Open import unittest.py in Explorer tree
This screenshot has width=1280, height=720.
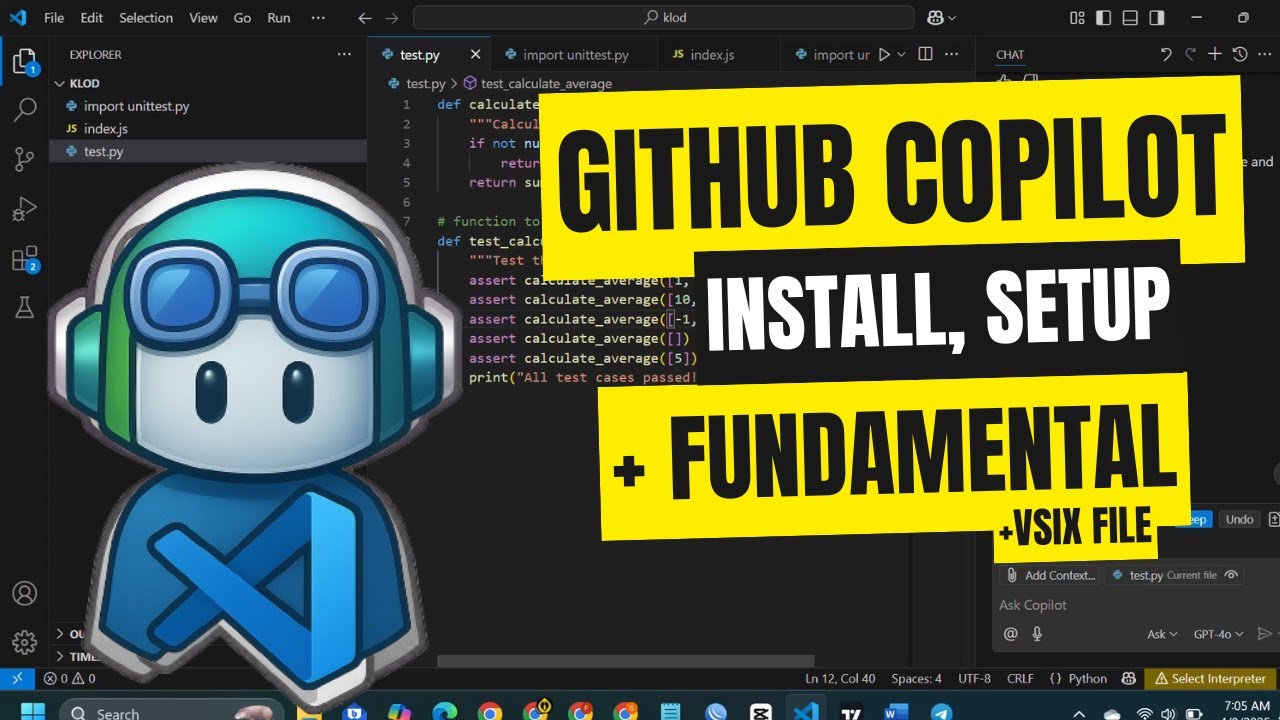click(136, 106)
